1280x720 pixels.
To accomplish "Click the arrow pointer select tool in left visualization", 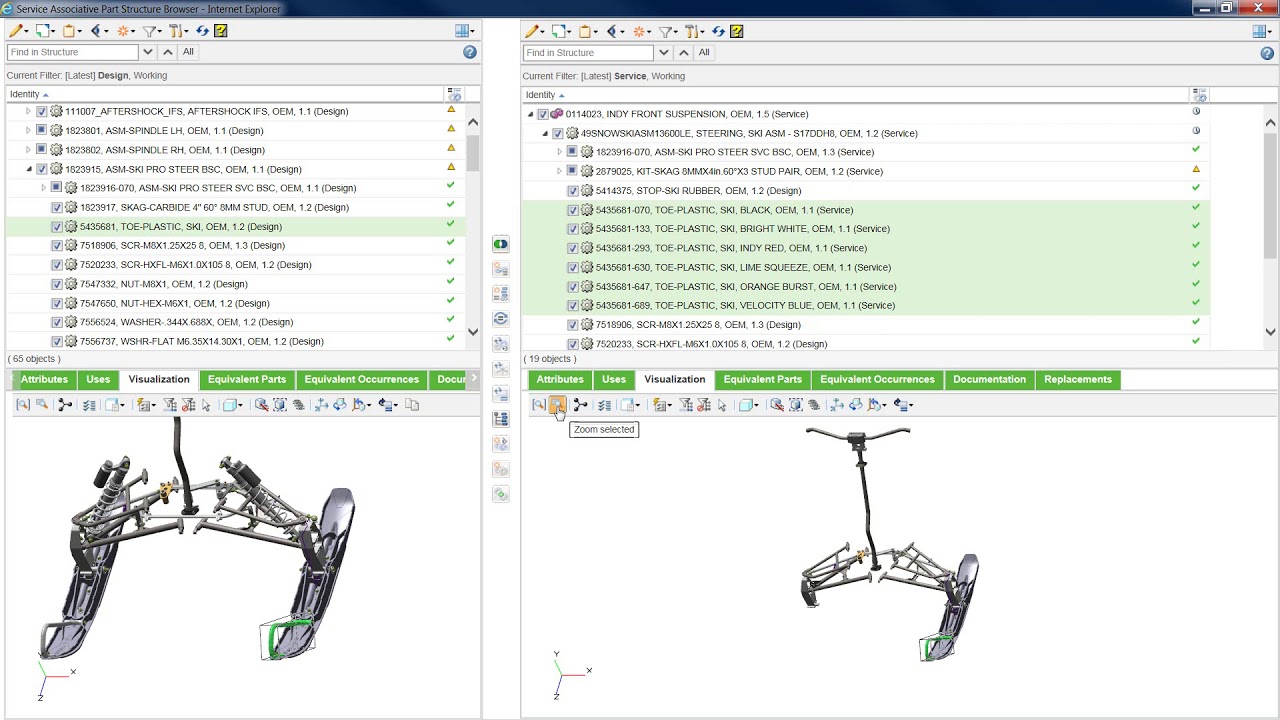I will pos(206,405).
